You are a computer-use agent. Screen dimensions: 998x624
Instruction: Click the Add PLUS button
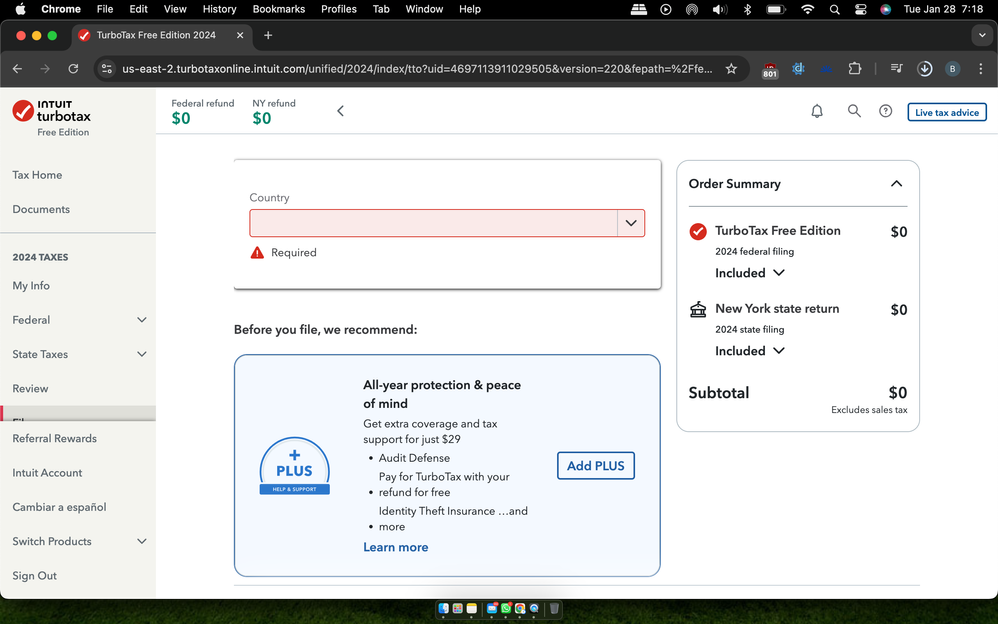point(596,466)
